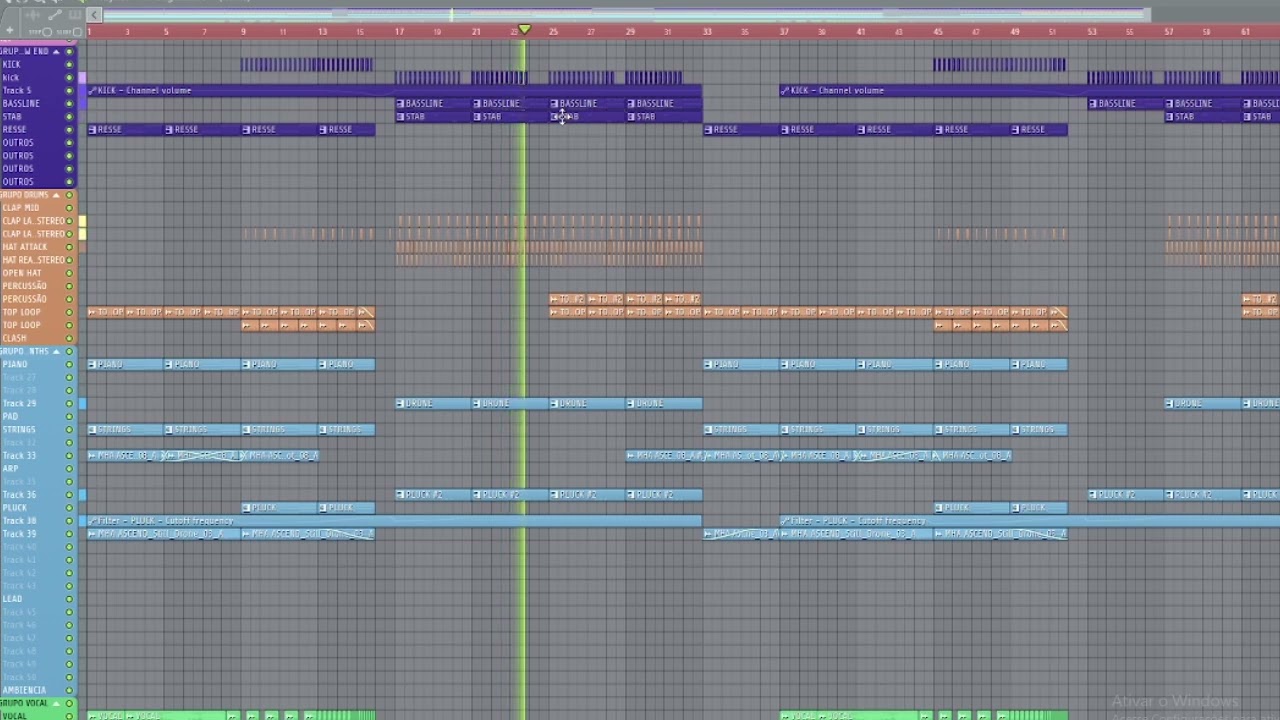Click the song overview strip at the top
Screen dimensions: 1280x720
[x=625, y=15]
